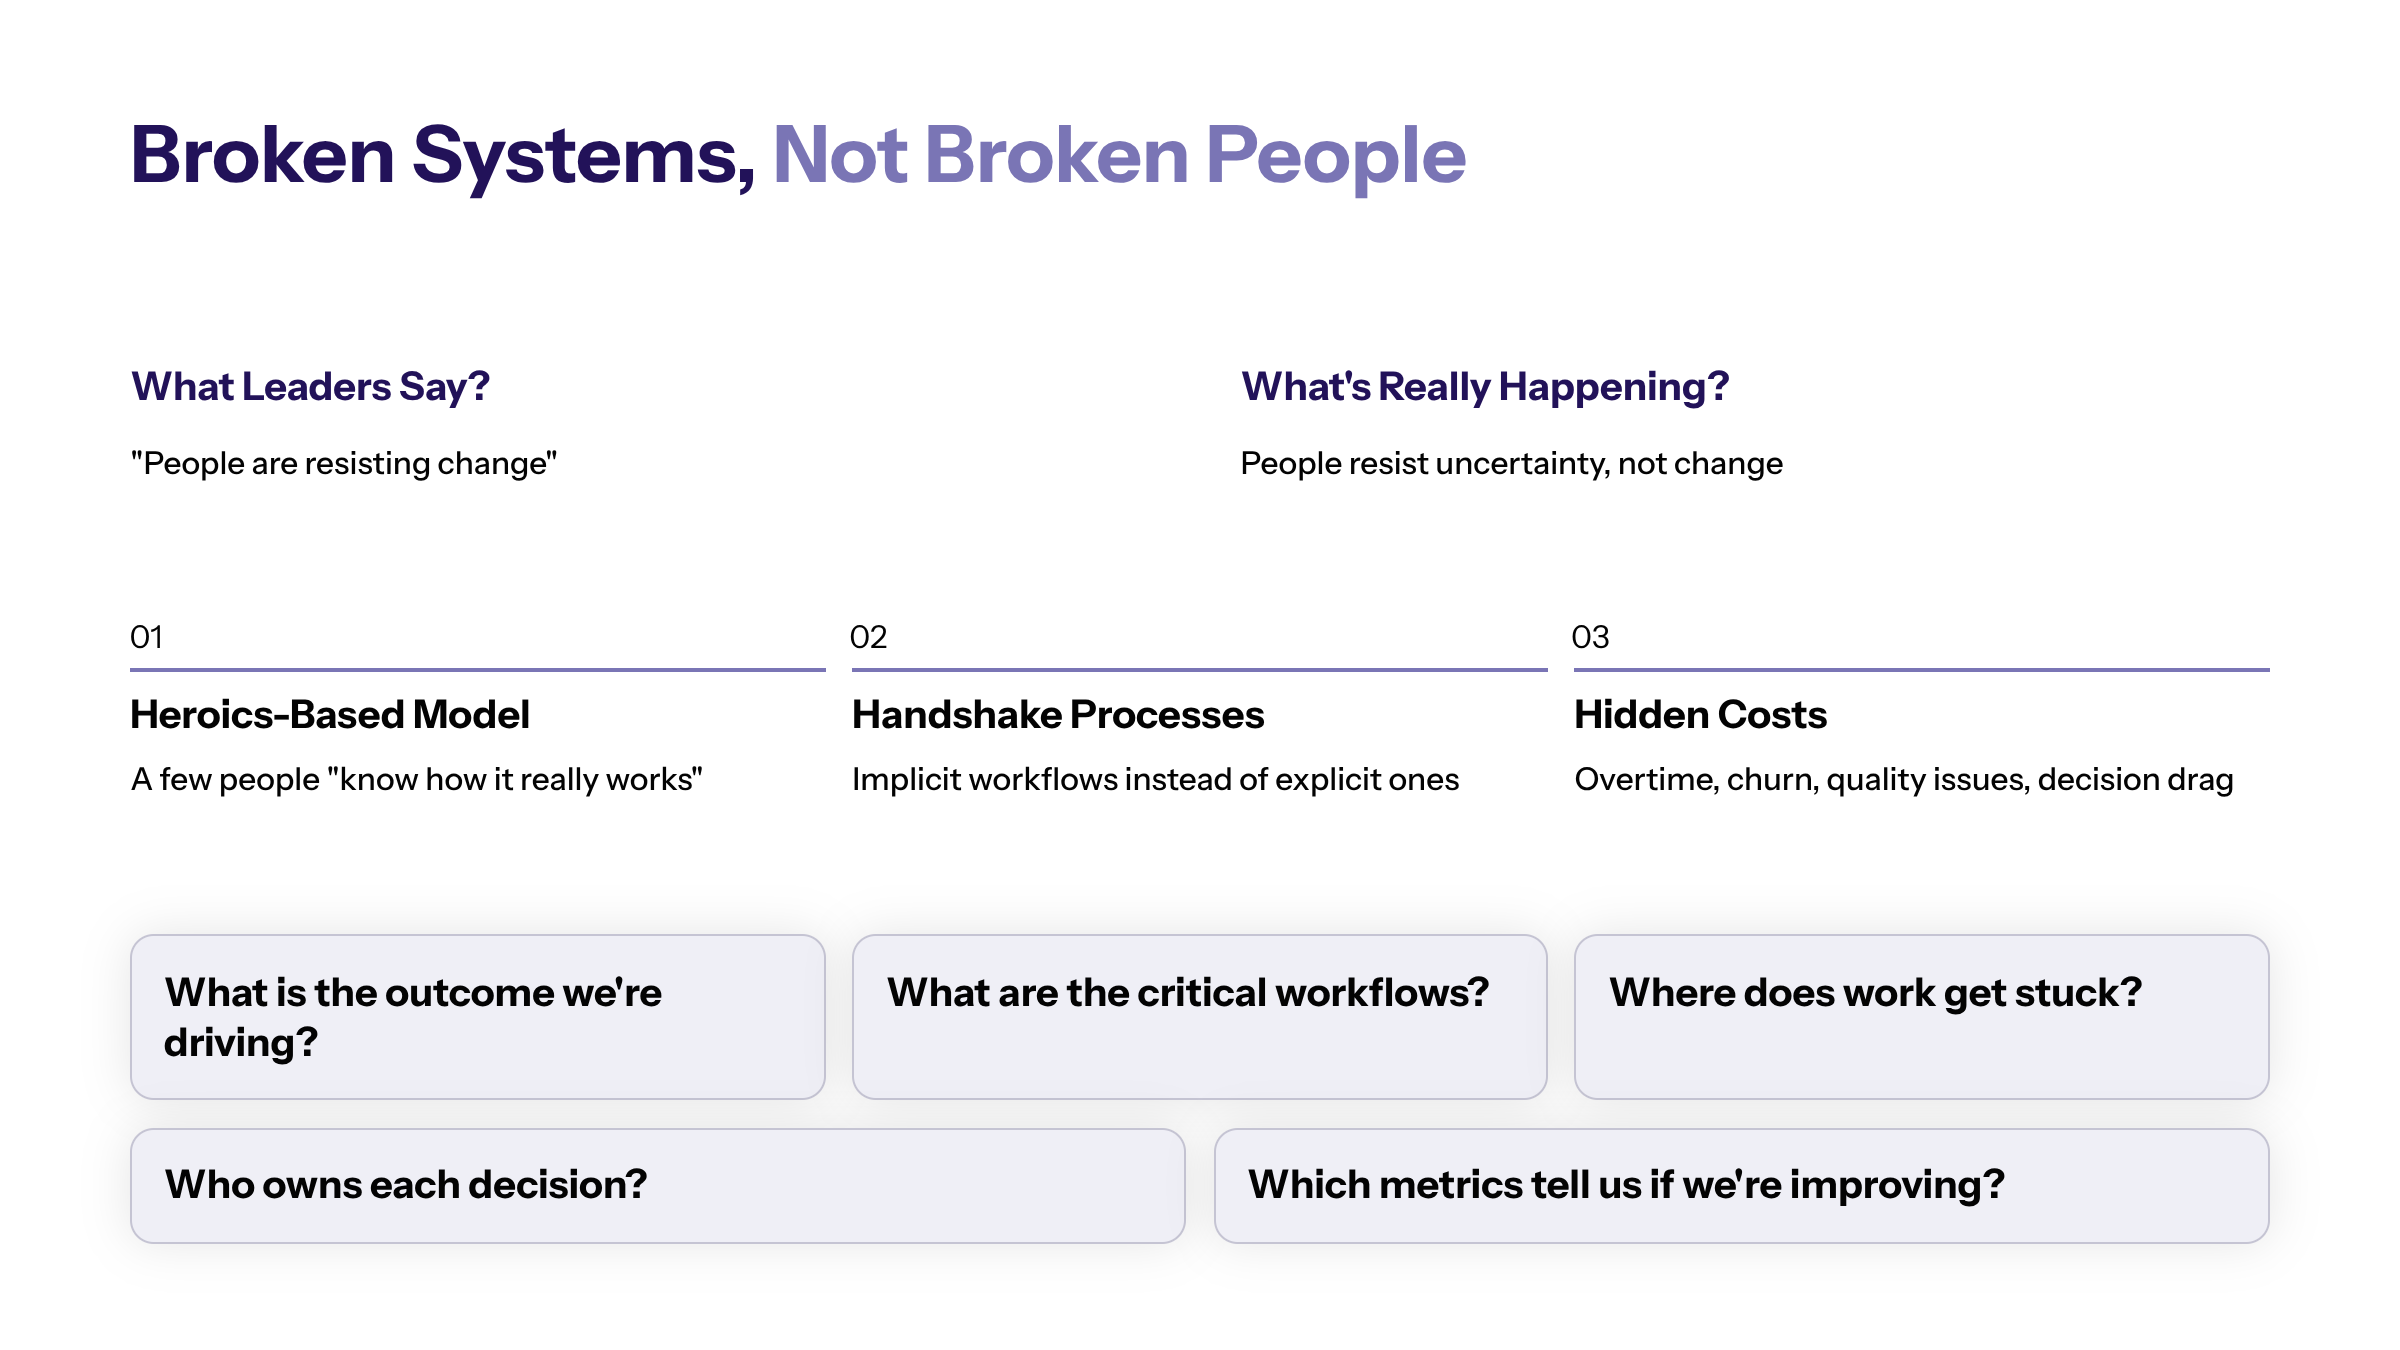The width and height of the screenshot is (2400, 1350).
Task: Click the "What's Really Happening?" heading
Action: click(1484, 387)
